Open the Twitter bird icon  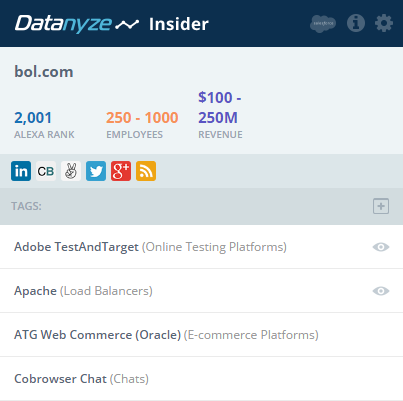96,171
